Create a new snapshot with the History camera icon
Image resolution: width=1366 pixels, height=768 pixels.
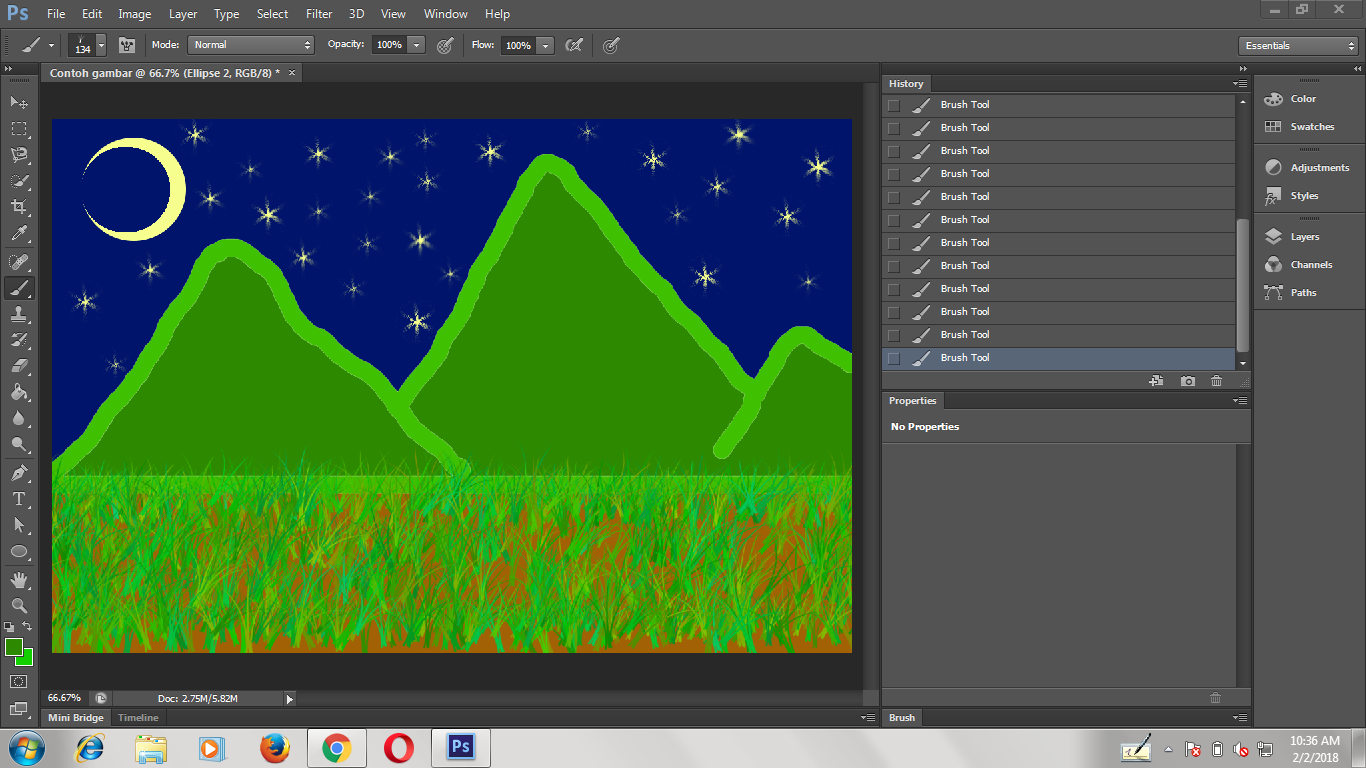click(1188, 381)
